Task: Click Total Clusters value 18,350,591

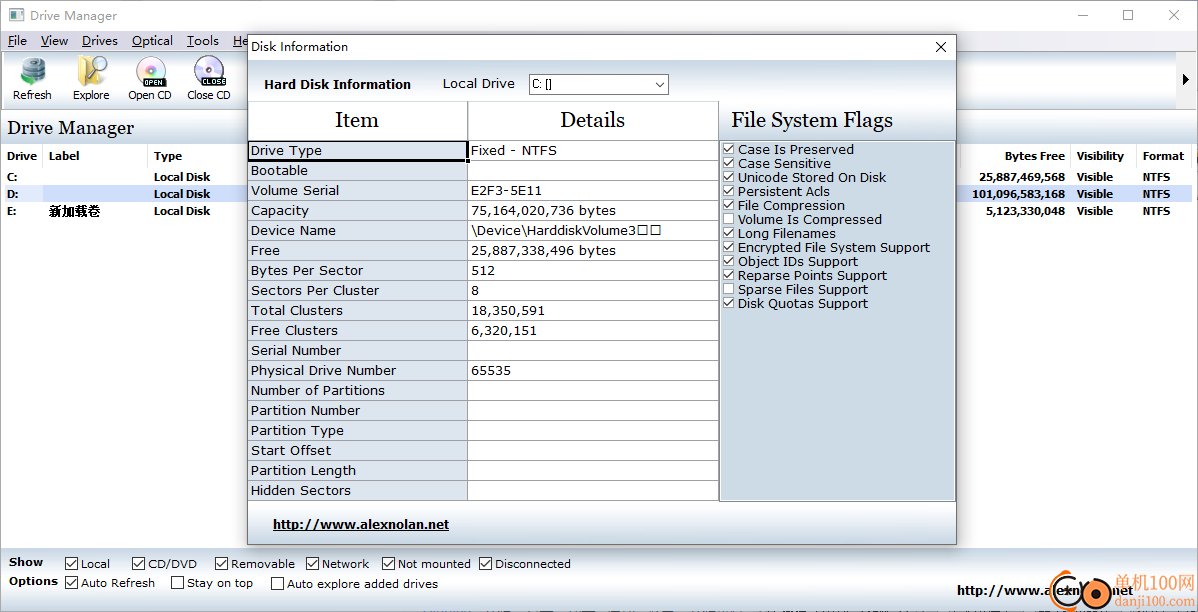Action: click(593, 310)
